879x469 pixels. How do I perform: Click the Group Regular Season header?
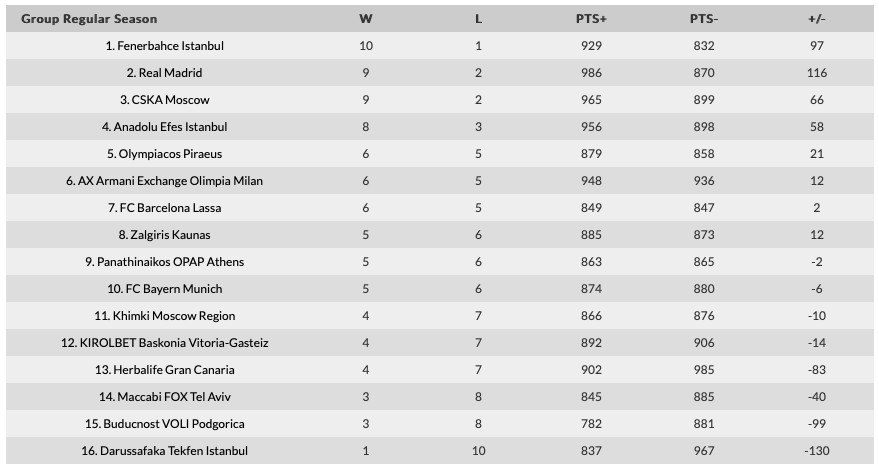89,19
